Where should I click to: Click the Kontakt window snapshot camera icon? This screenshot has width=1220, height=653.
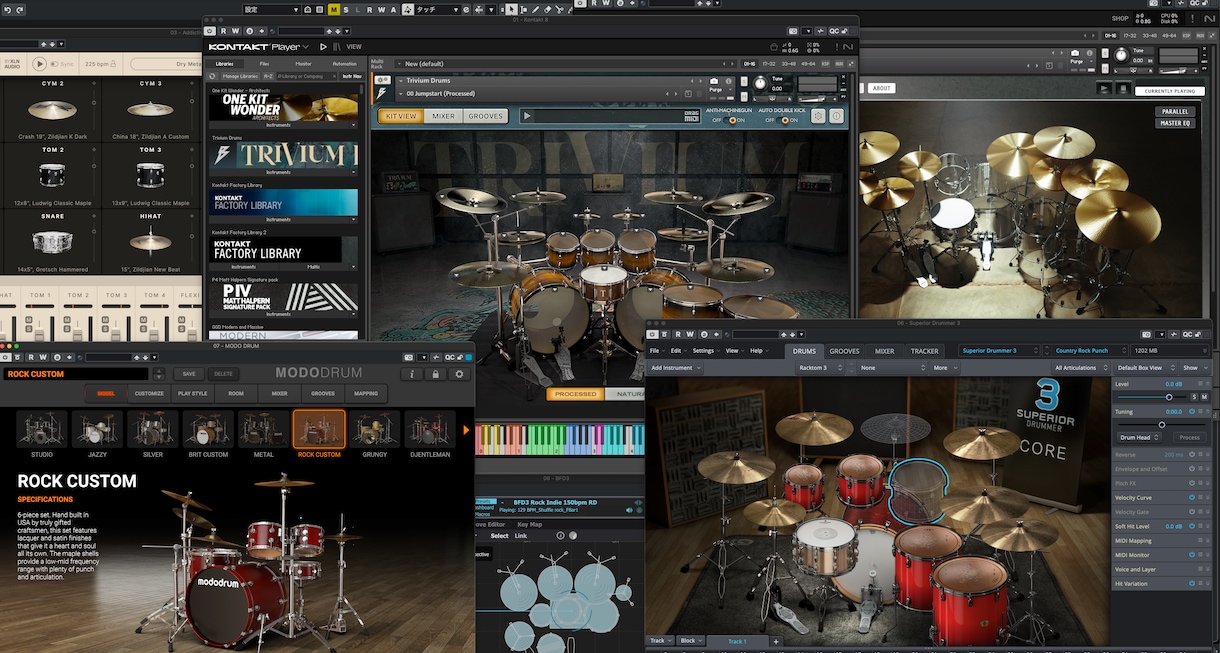(x=793, y=31)
